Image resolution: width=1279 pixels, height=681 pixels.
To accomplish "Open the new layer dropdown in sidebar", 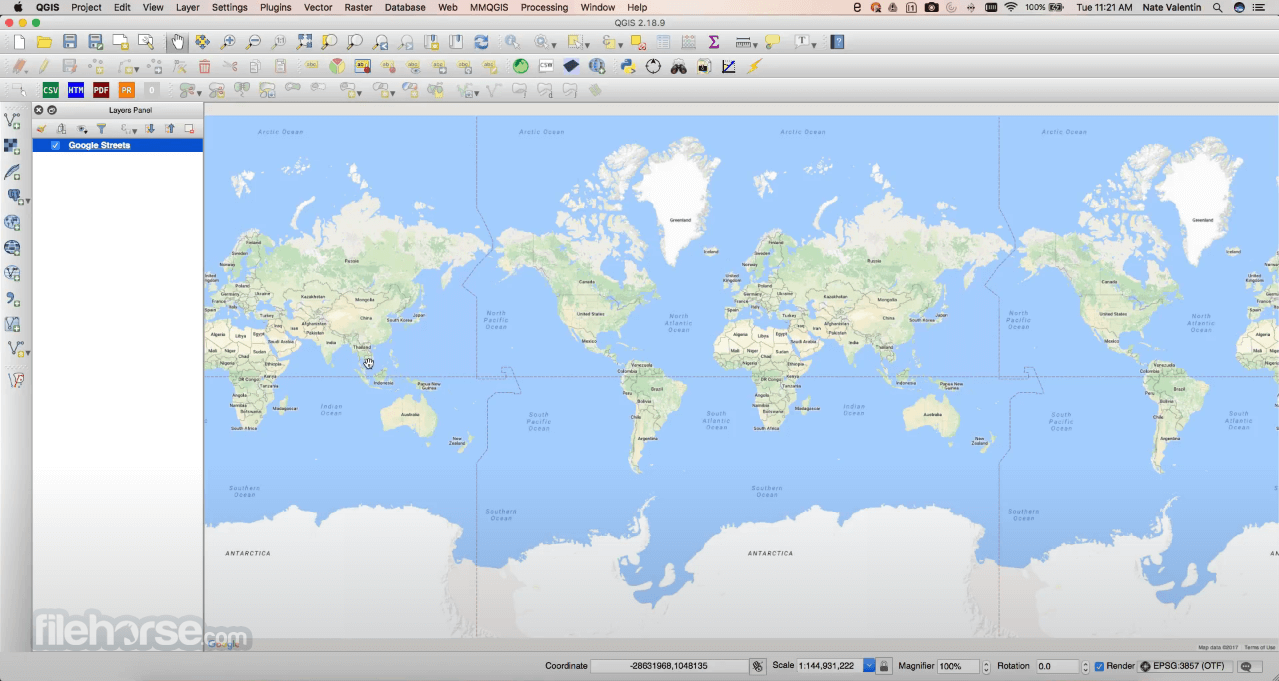I will 27,353.
